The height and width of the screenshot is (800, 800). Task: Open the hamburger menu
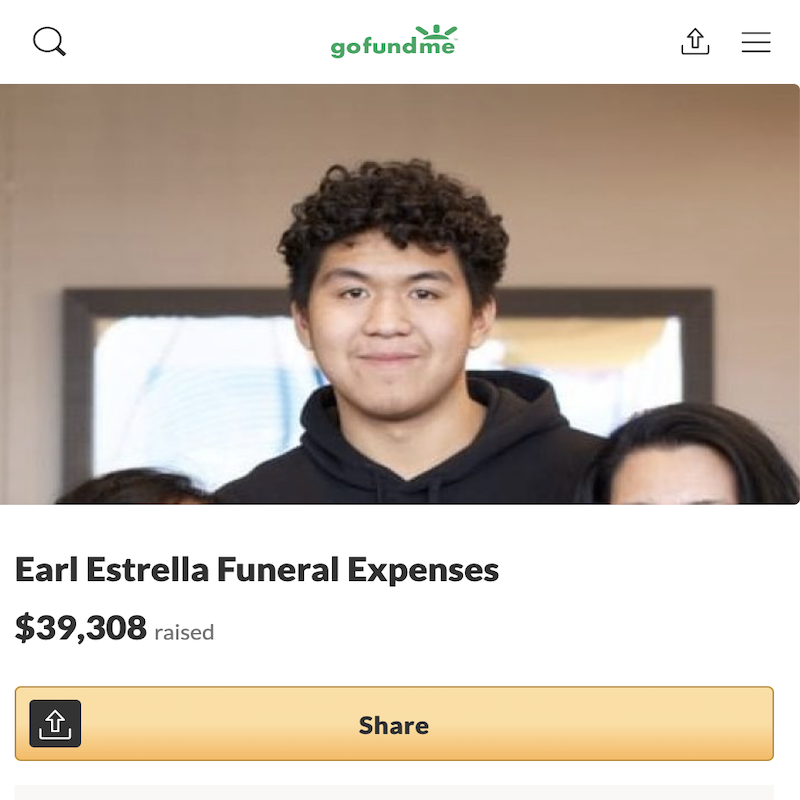[756, 42]
